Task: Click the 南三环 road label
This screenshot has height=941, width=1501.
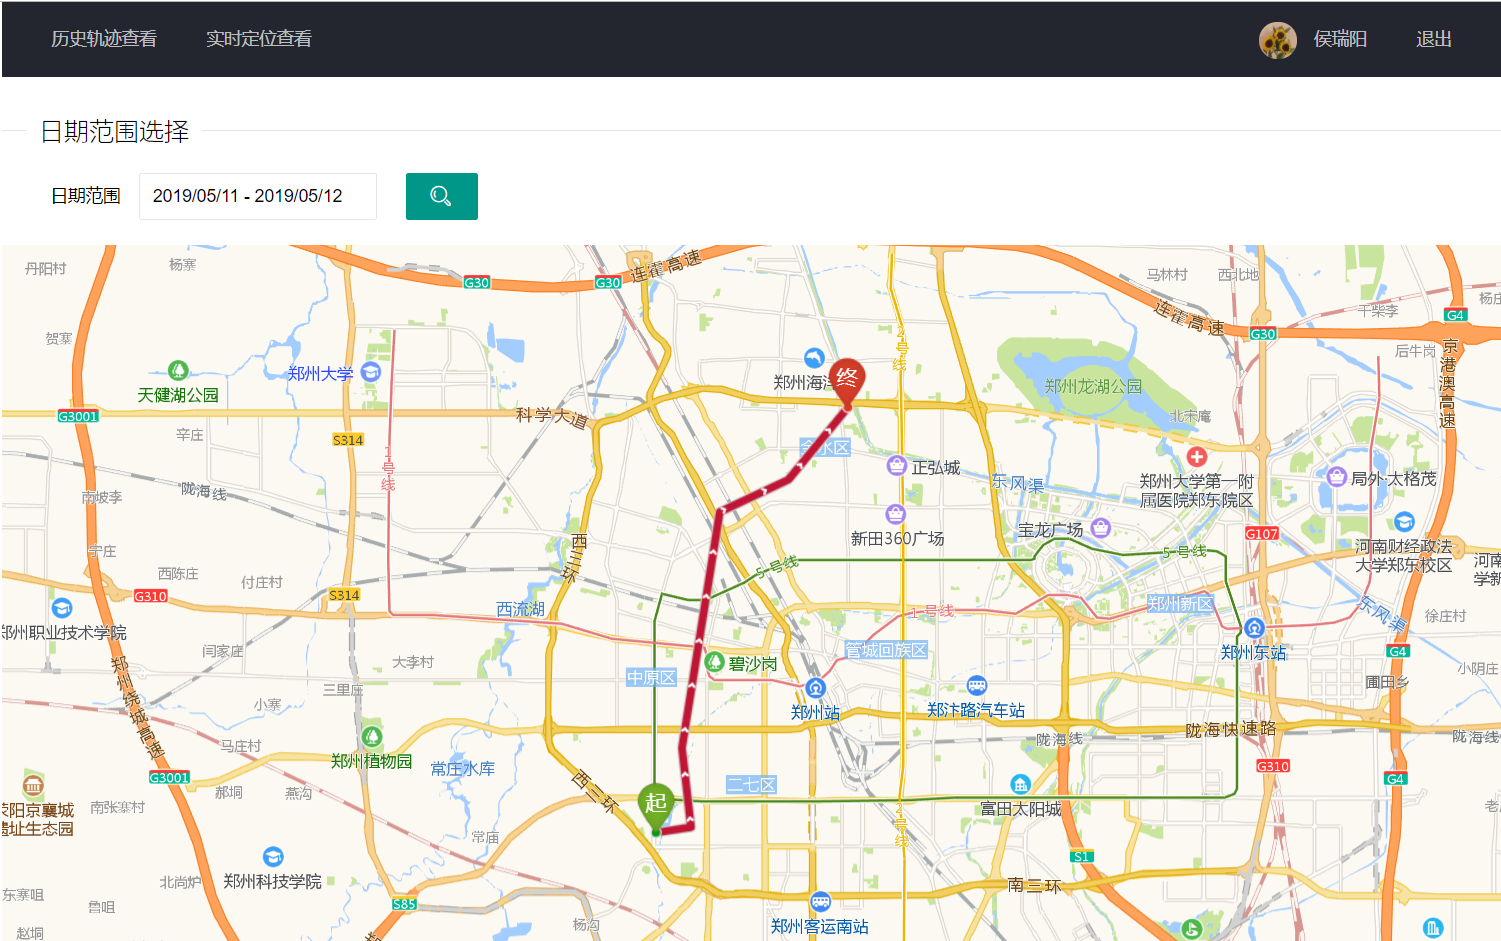Action: click(1035, 885)
